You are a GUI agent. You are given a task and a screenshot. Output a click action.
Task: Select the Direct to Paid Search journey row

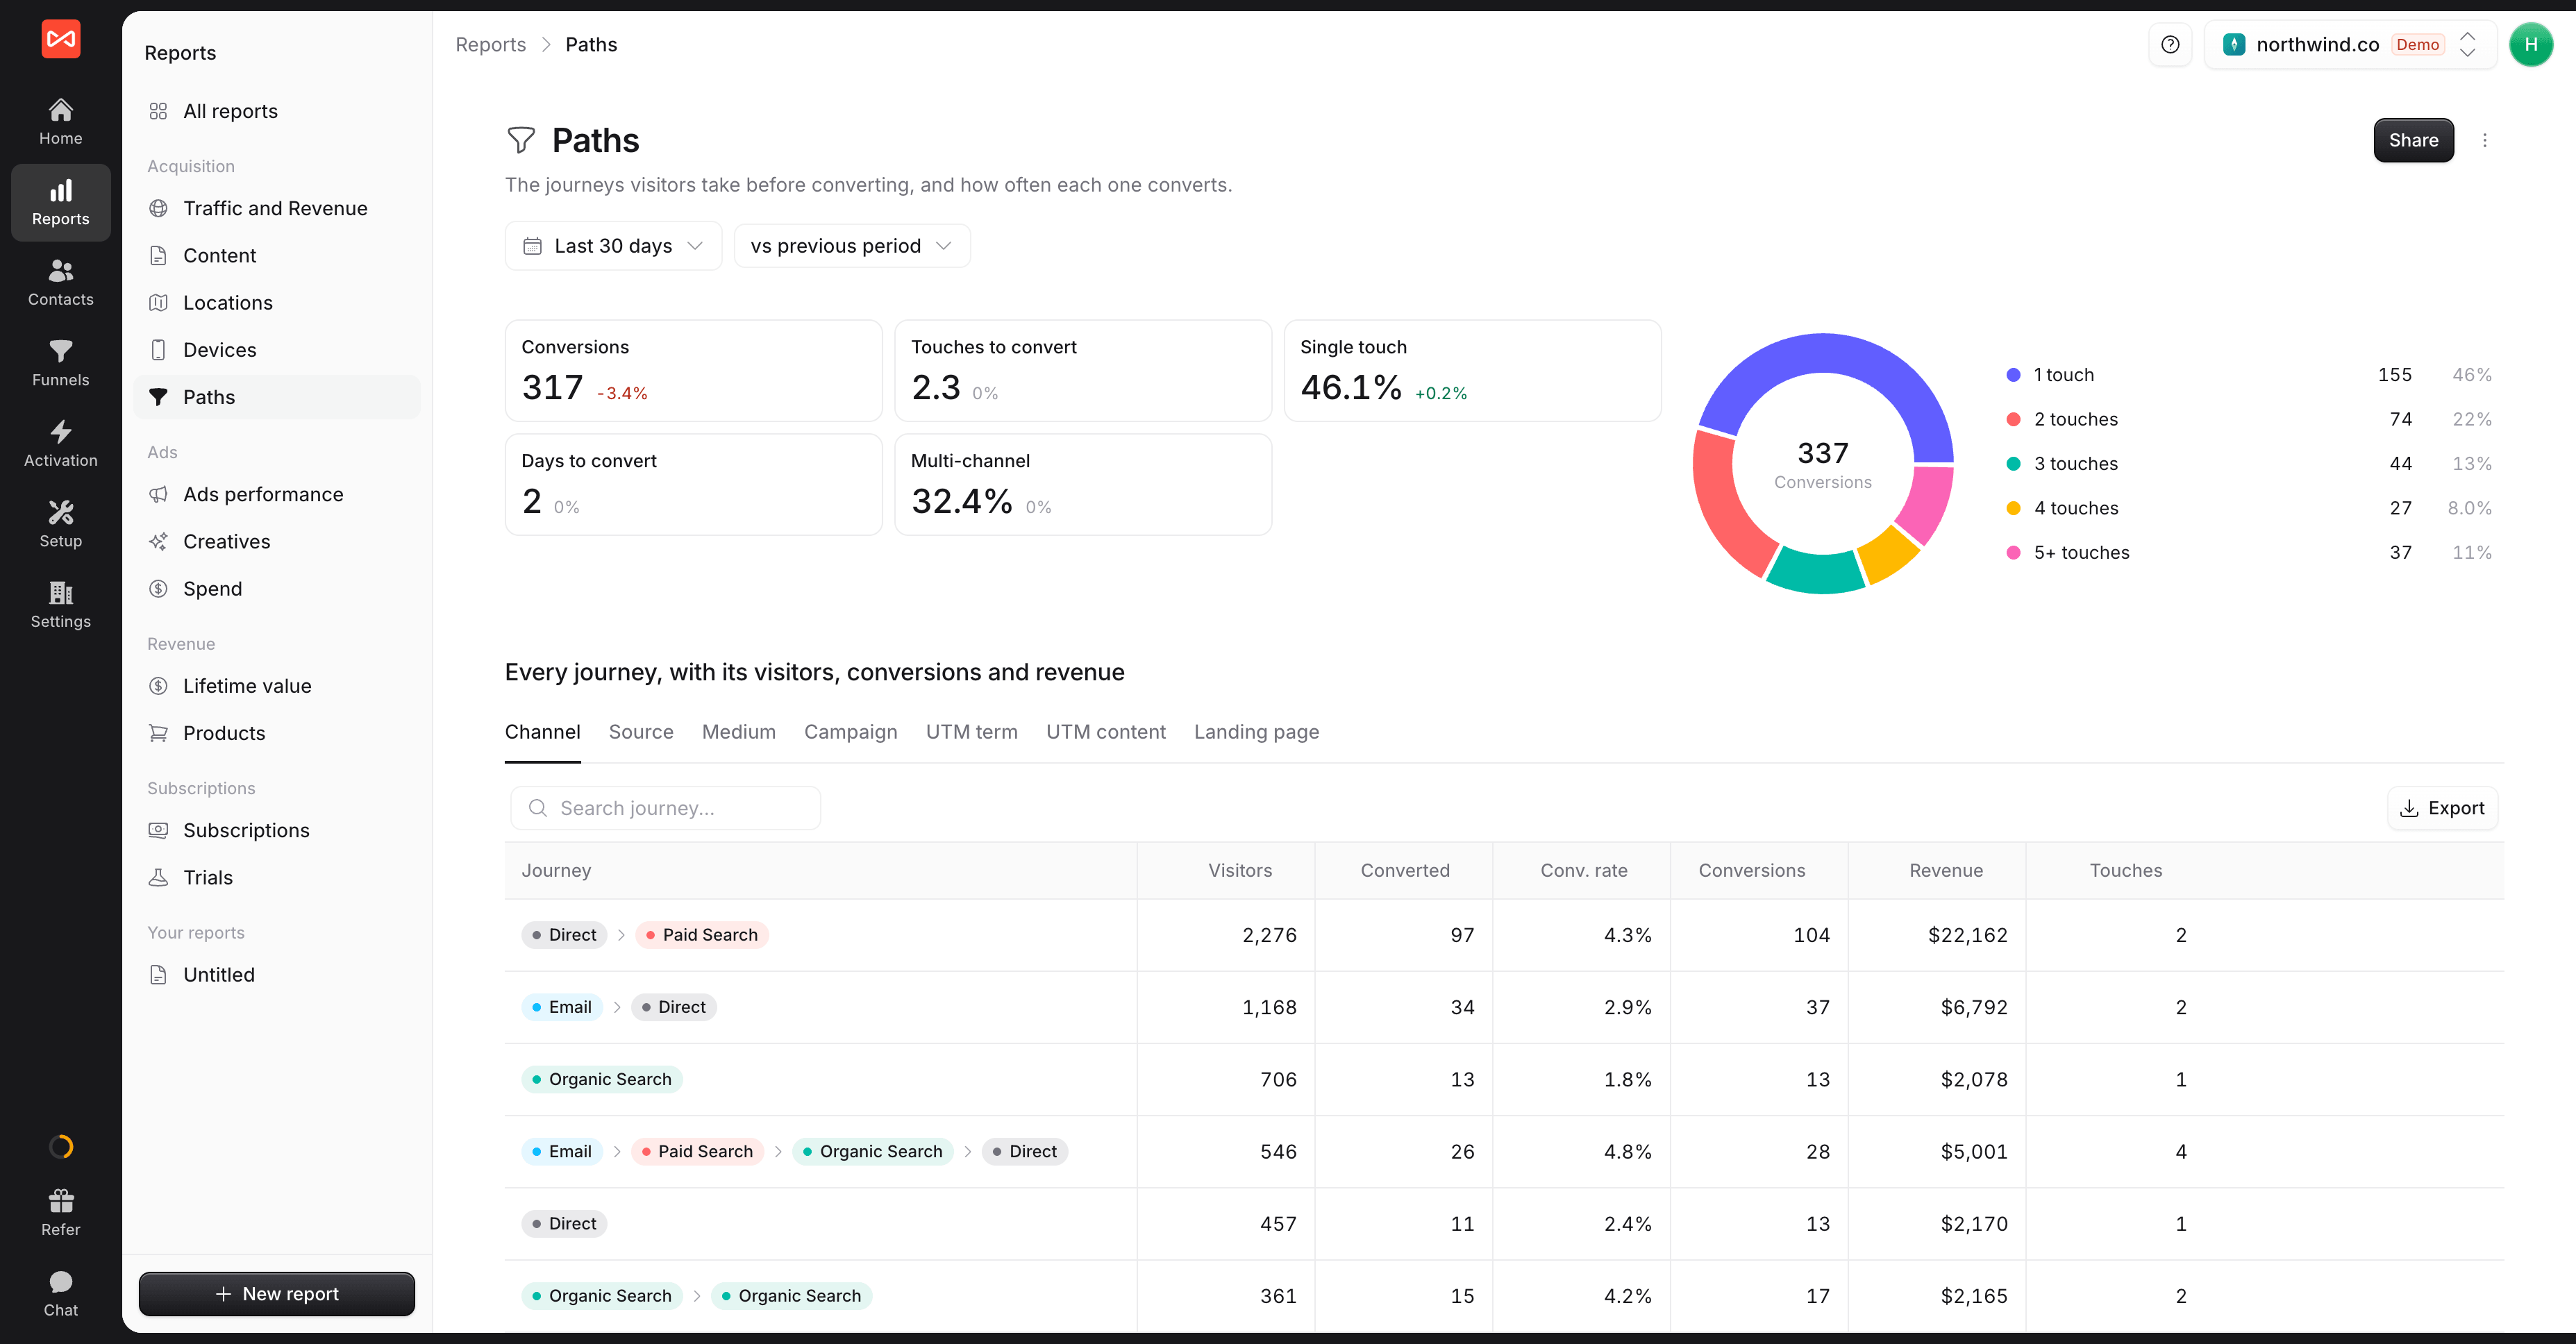point(1503,935)
